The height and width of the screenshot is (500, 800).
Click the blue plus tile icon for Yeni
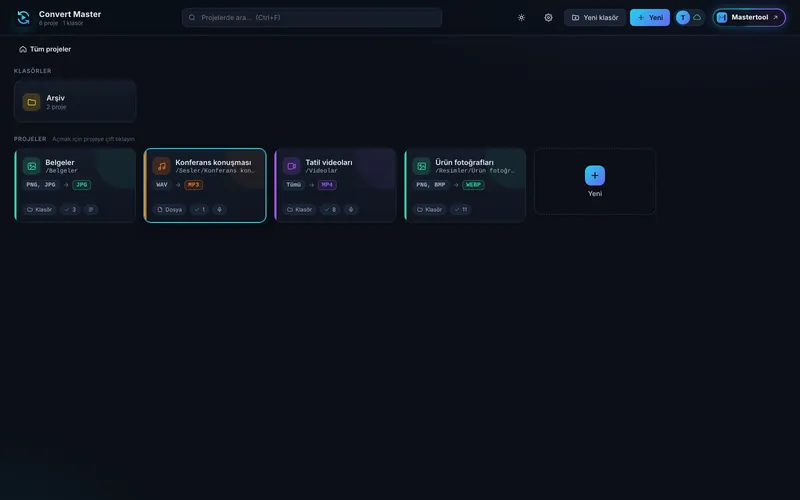click(595, 175)
